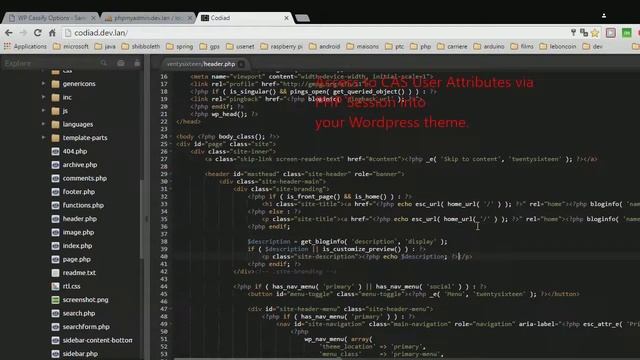Screen dimensions: 640x360
Task: Open search.php in the file tree
Action: (78, 313)
